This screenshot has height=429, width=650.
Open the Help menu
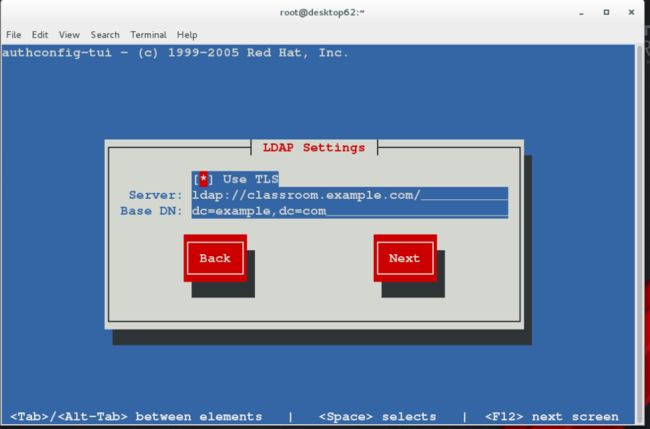pyautogui.click(x=187, y=35)
